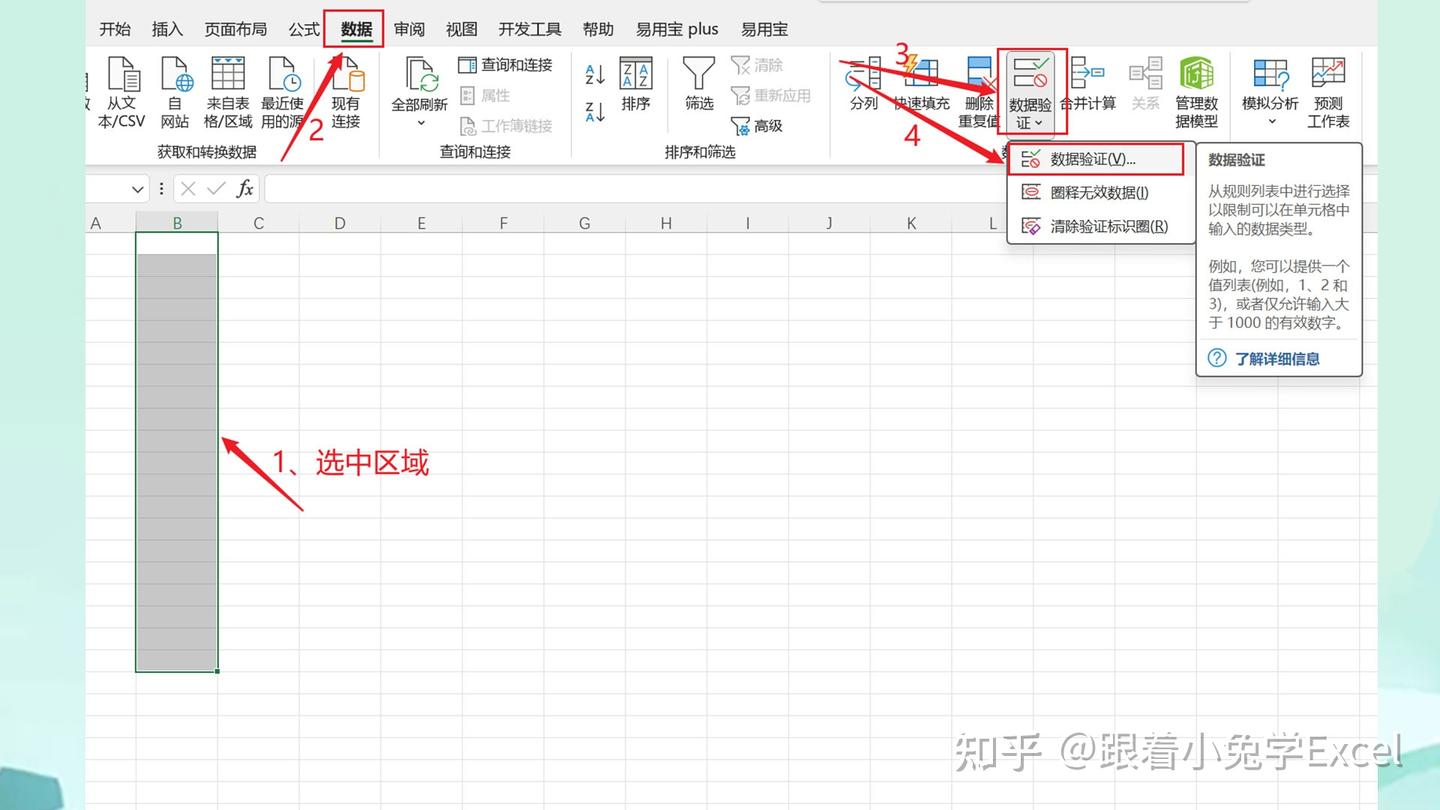This screenshot has height=810, width=1440.
Task: Select From Table/Range (来自表格/区域) icon
Action: 228,75
